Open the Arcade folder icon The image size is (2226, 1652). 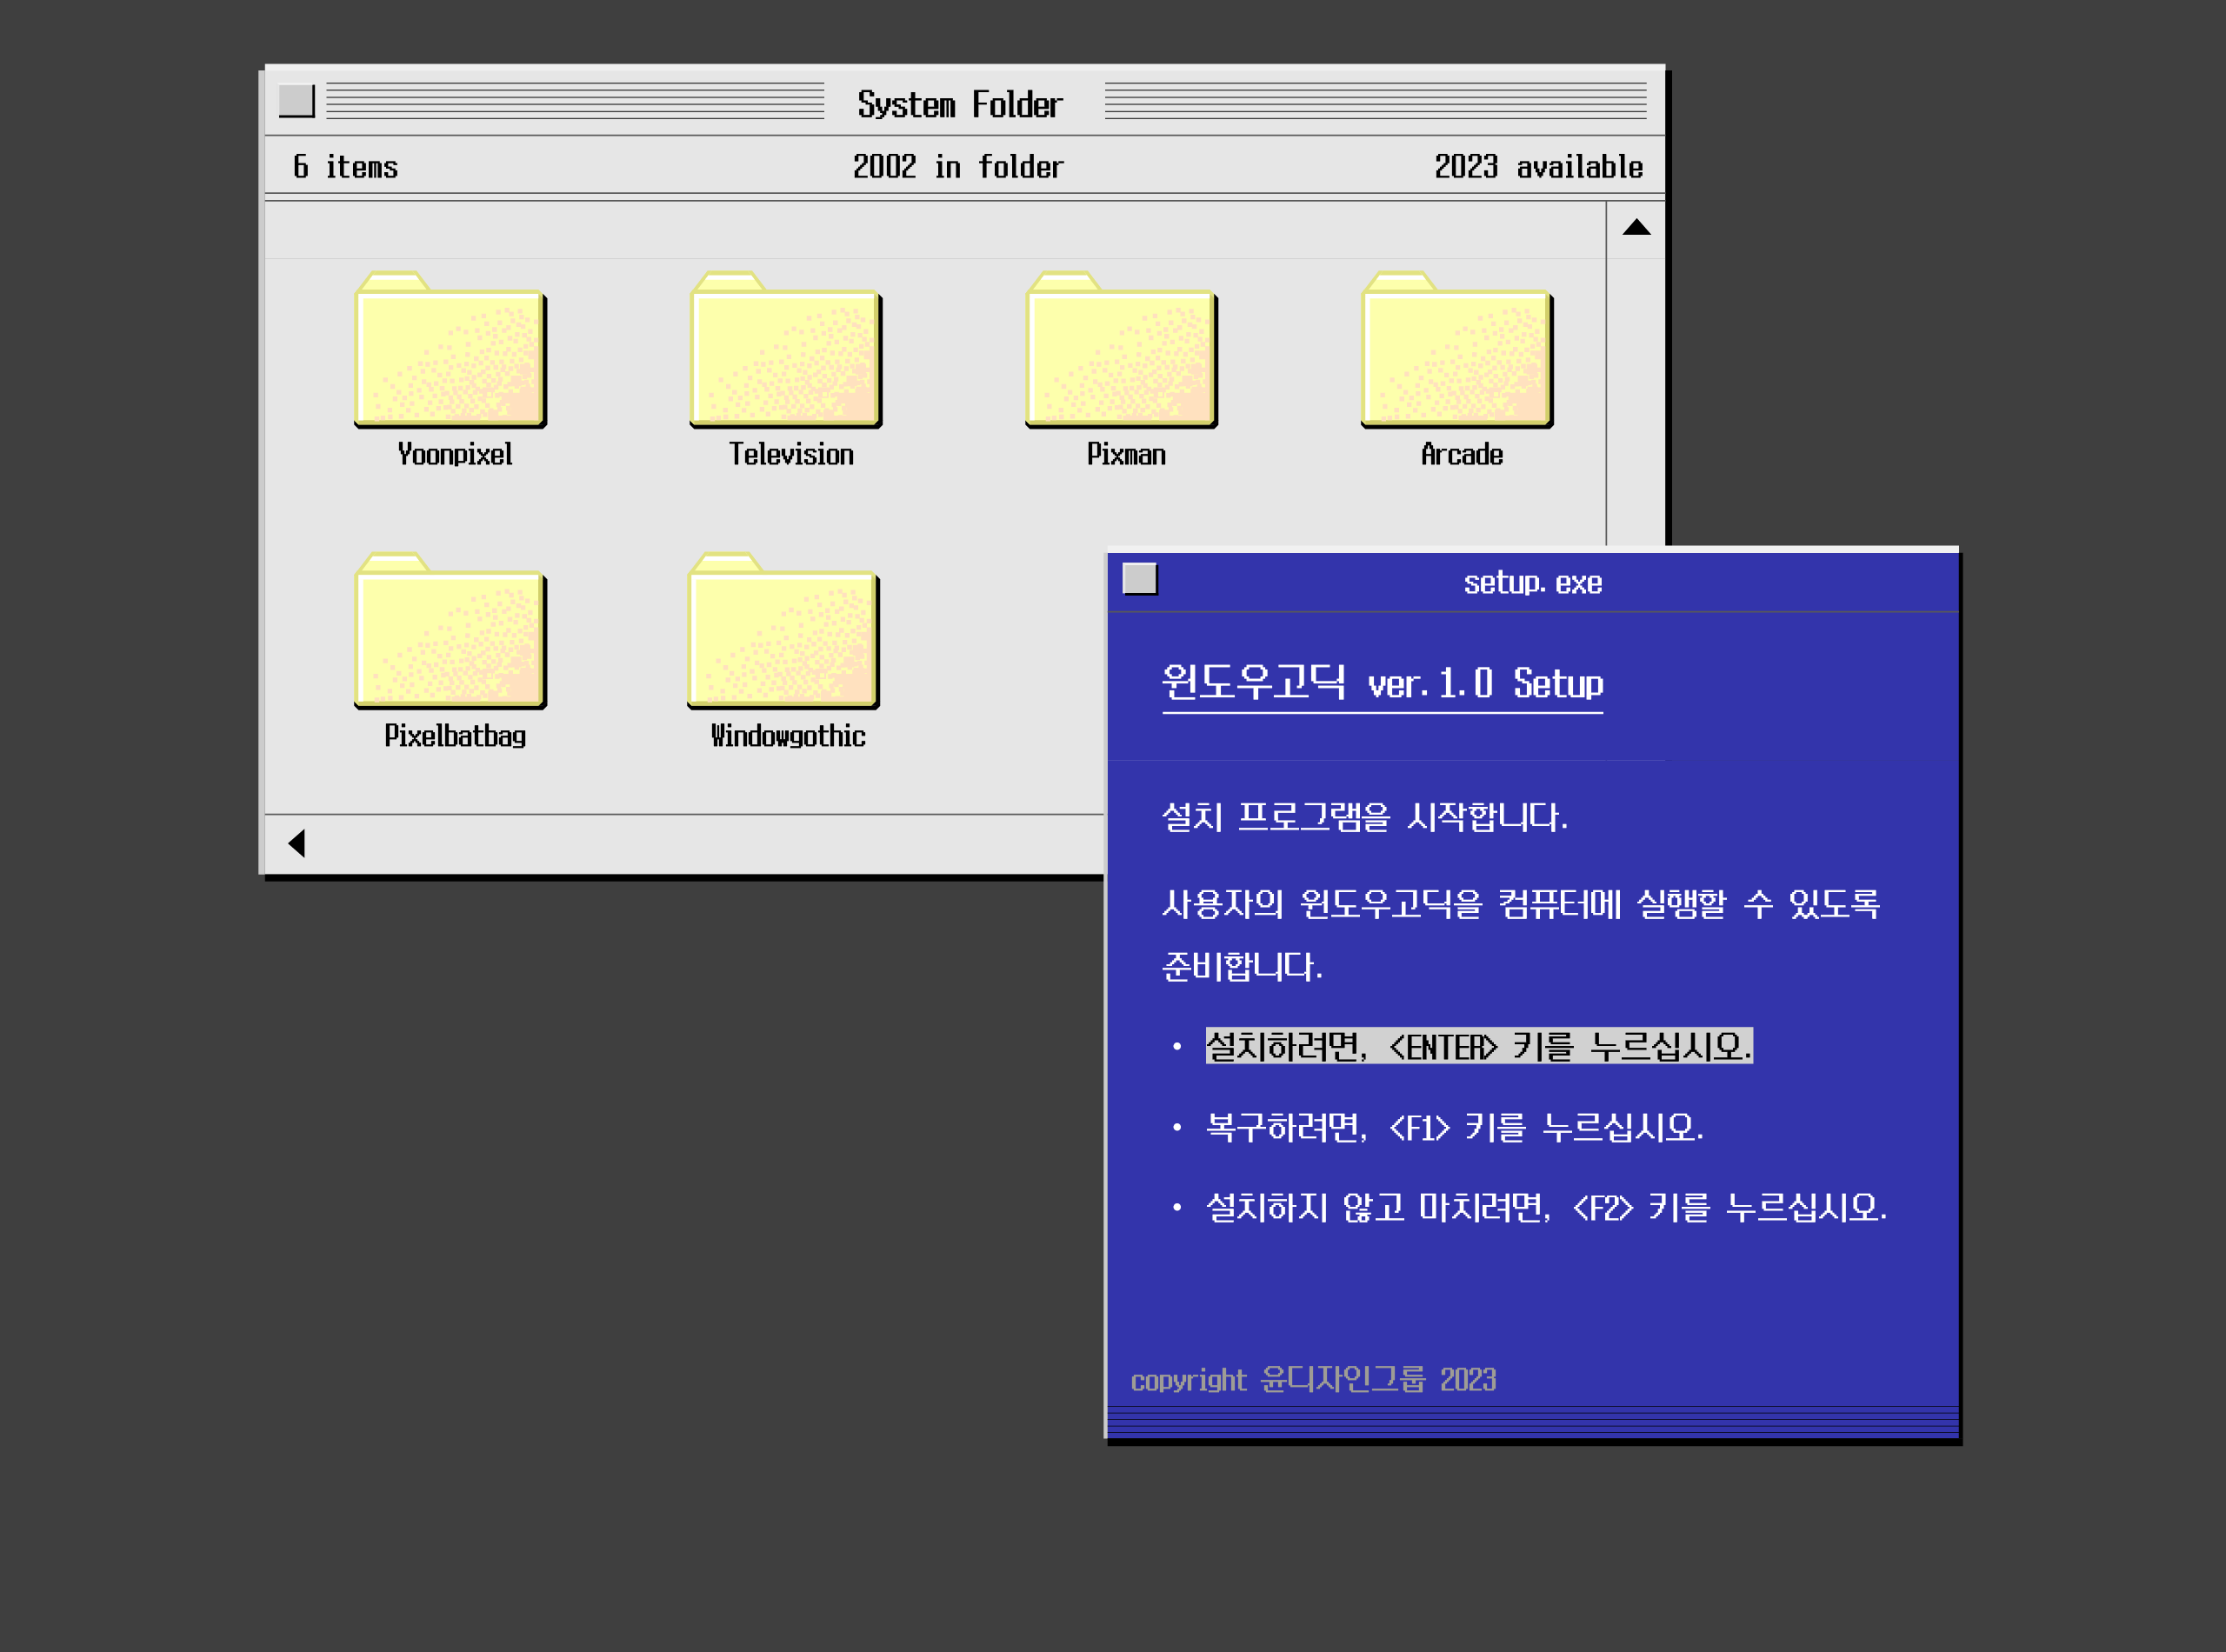(1457, 350)
